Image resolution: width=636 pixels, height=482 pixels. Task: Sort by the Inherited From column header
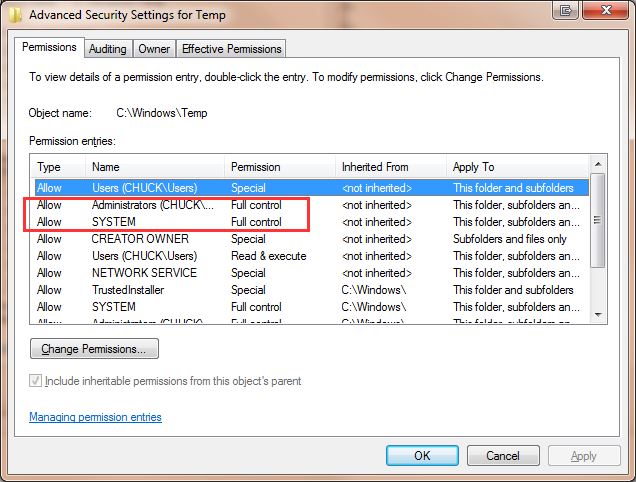point(391,167)
